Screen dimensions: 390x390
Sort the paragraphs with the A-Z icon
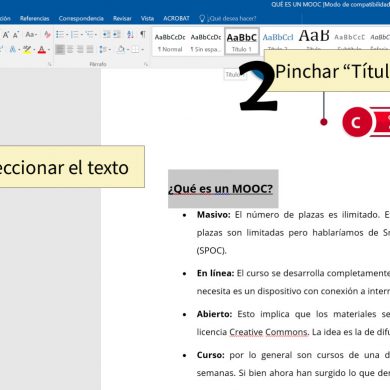[x=130, y=34]
